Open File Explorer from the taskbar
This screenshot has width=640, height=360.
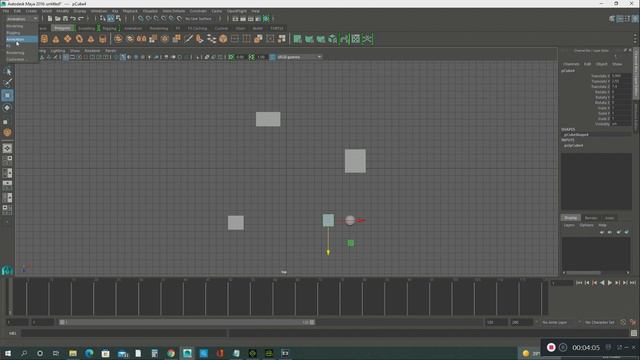[x=73, y=353]
